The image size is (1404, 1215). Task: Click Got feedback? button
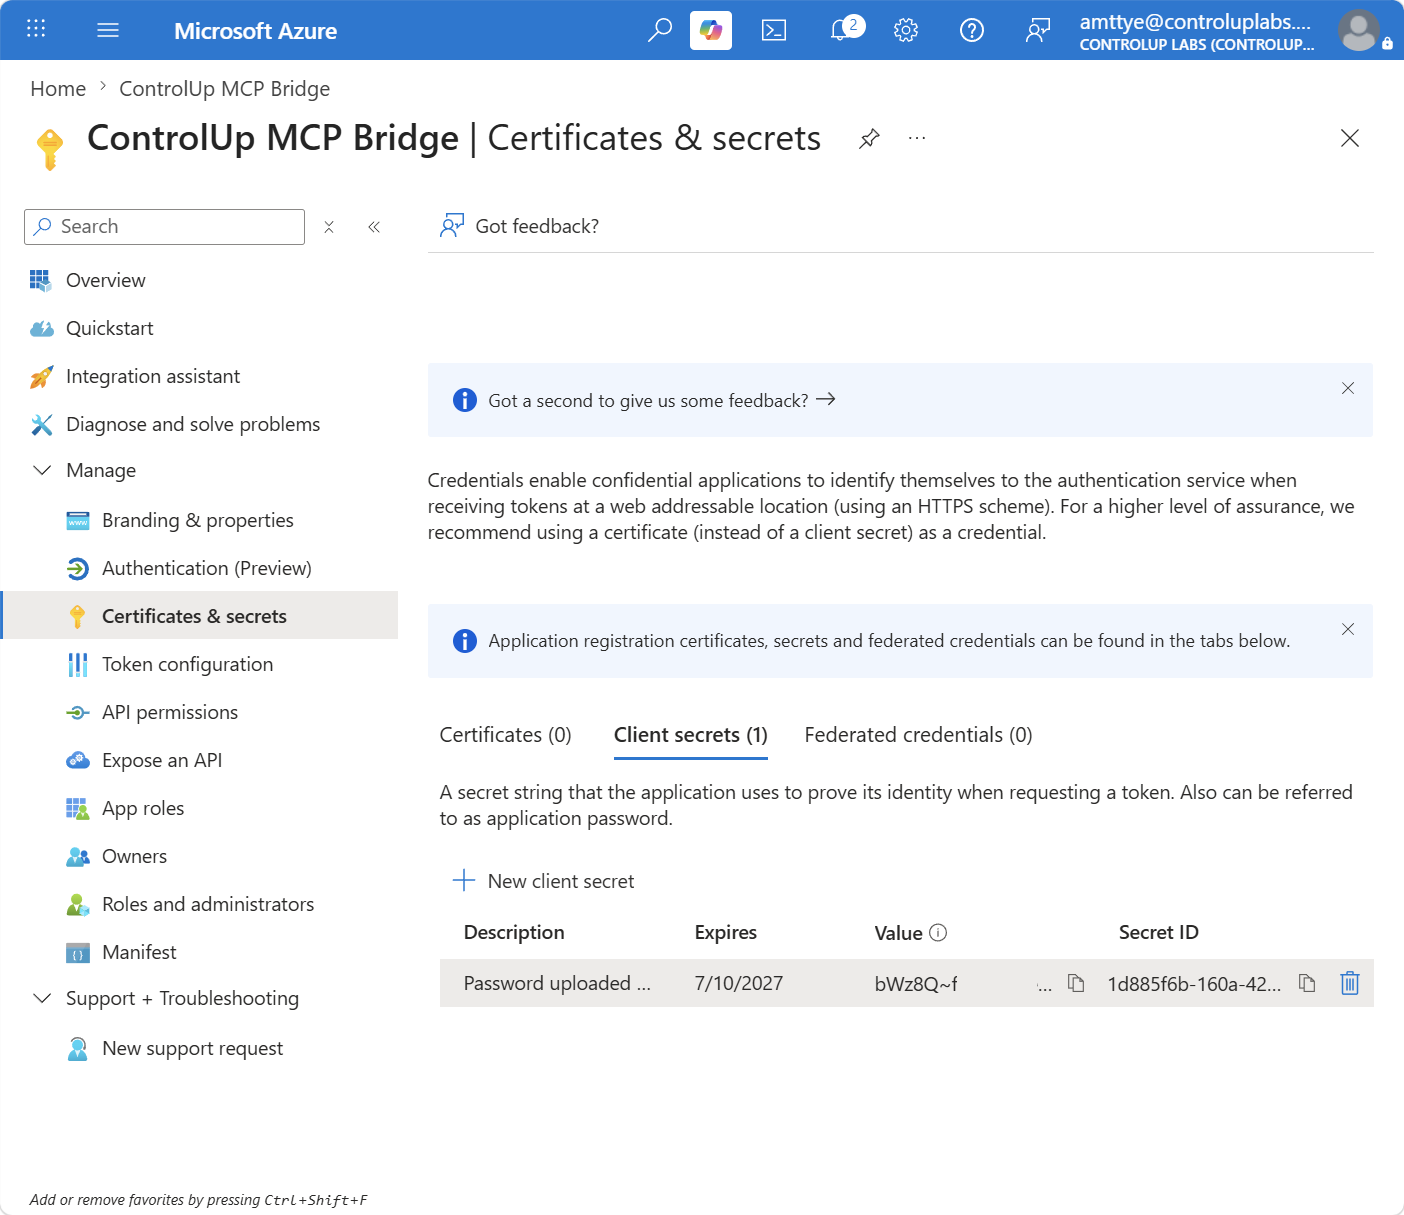click(519, 226)
